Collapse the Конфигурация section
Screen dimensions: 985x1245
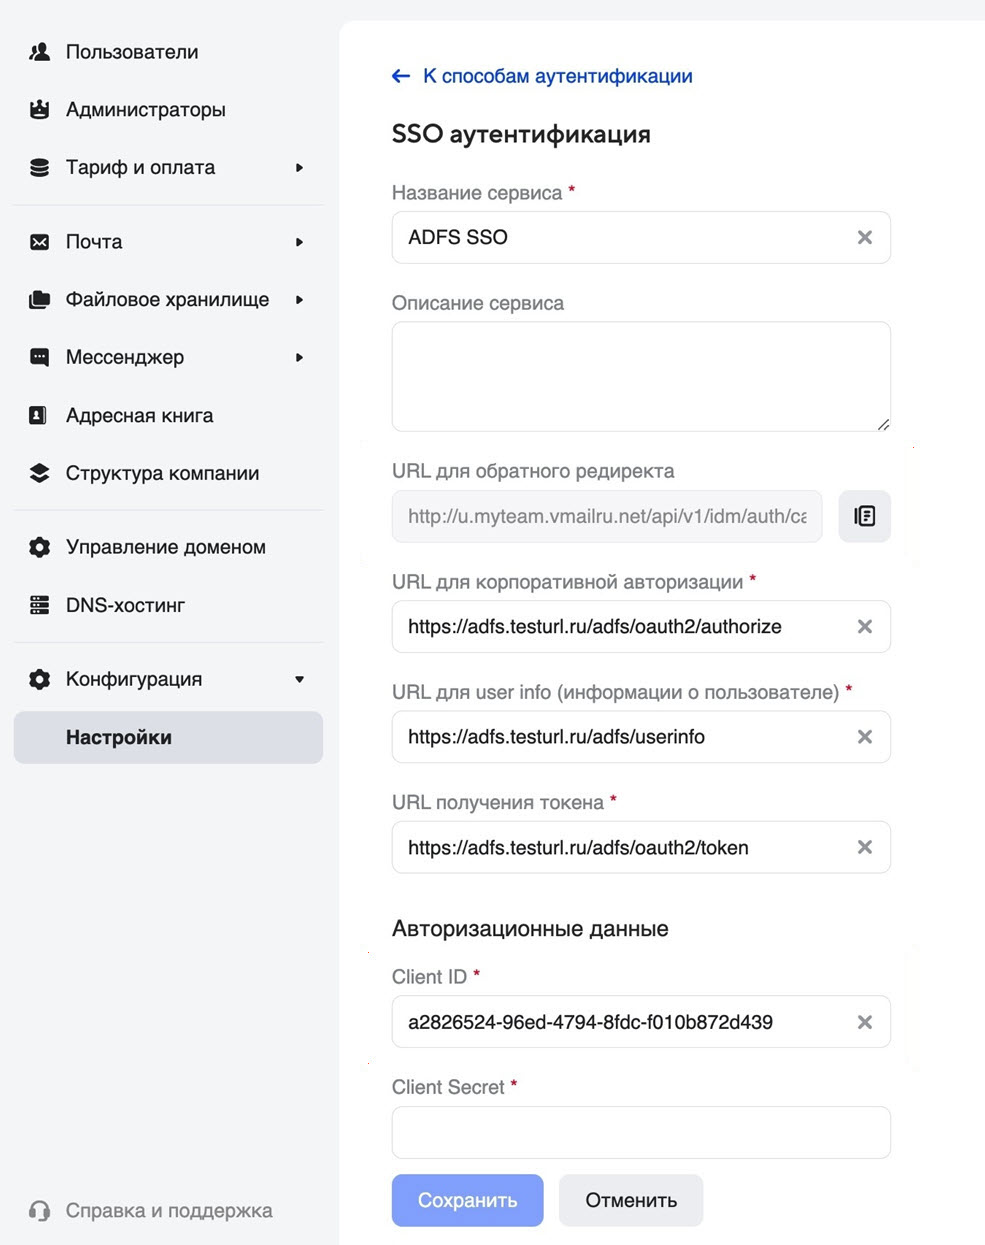click(x=299, y=680)
